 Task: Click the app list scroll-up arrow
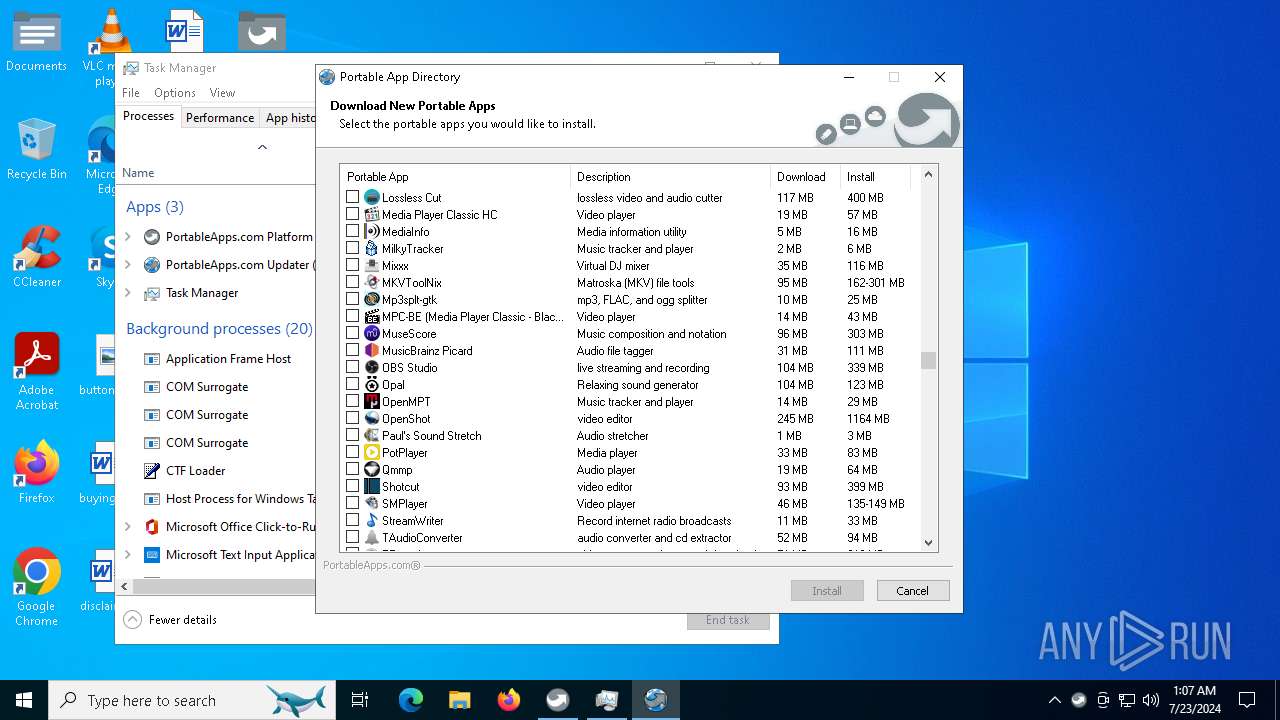pos(928,174)
